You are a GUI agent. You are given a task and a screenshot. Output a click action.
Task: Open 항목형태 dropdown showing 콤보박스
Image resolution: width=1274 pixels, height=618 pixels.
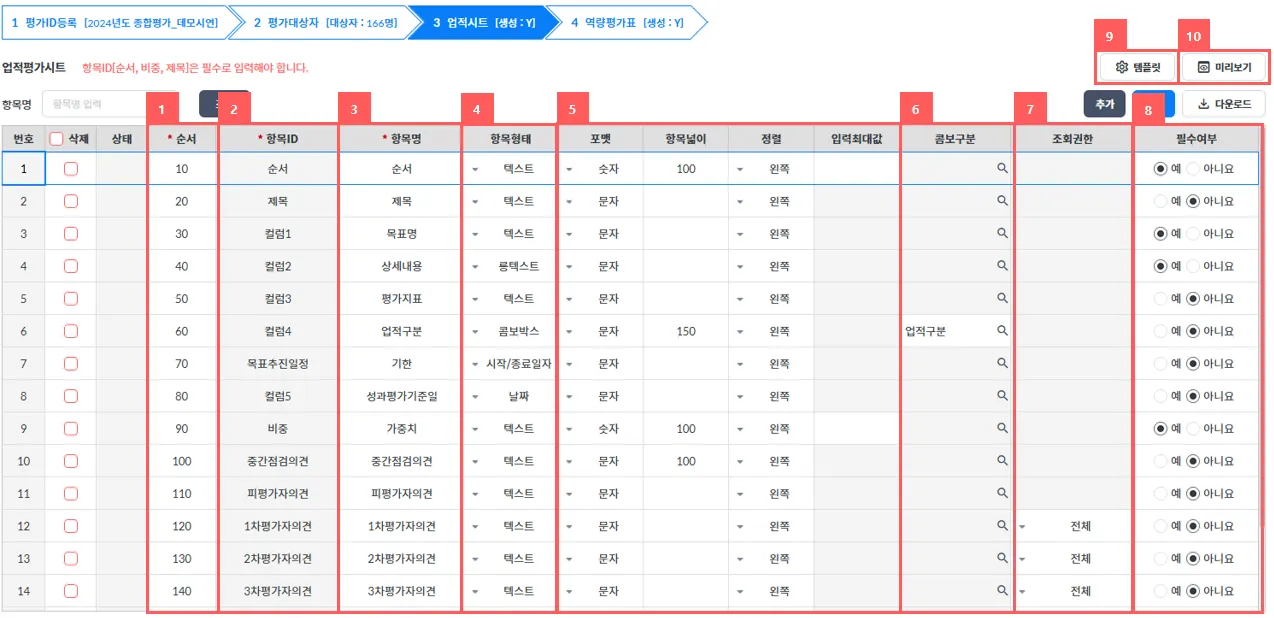pyautogui.click(x=476, y=332)
